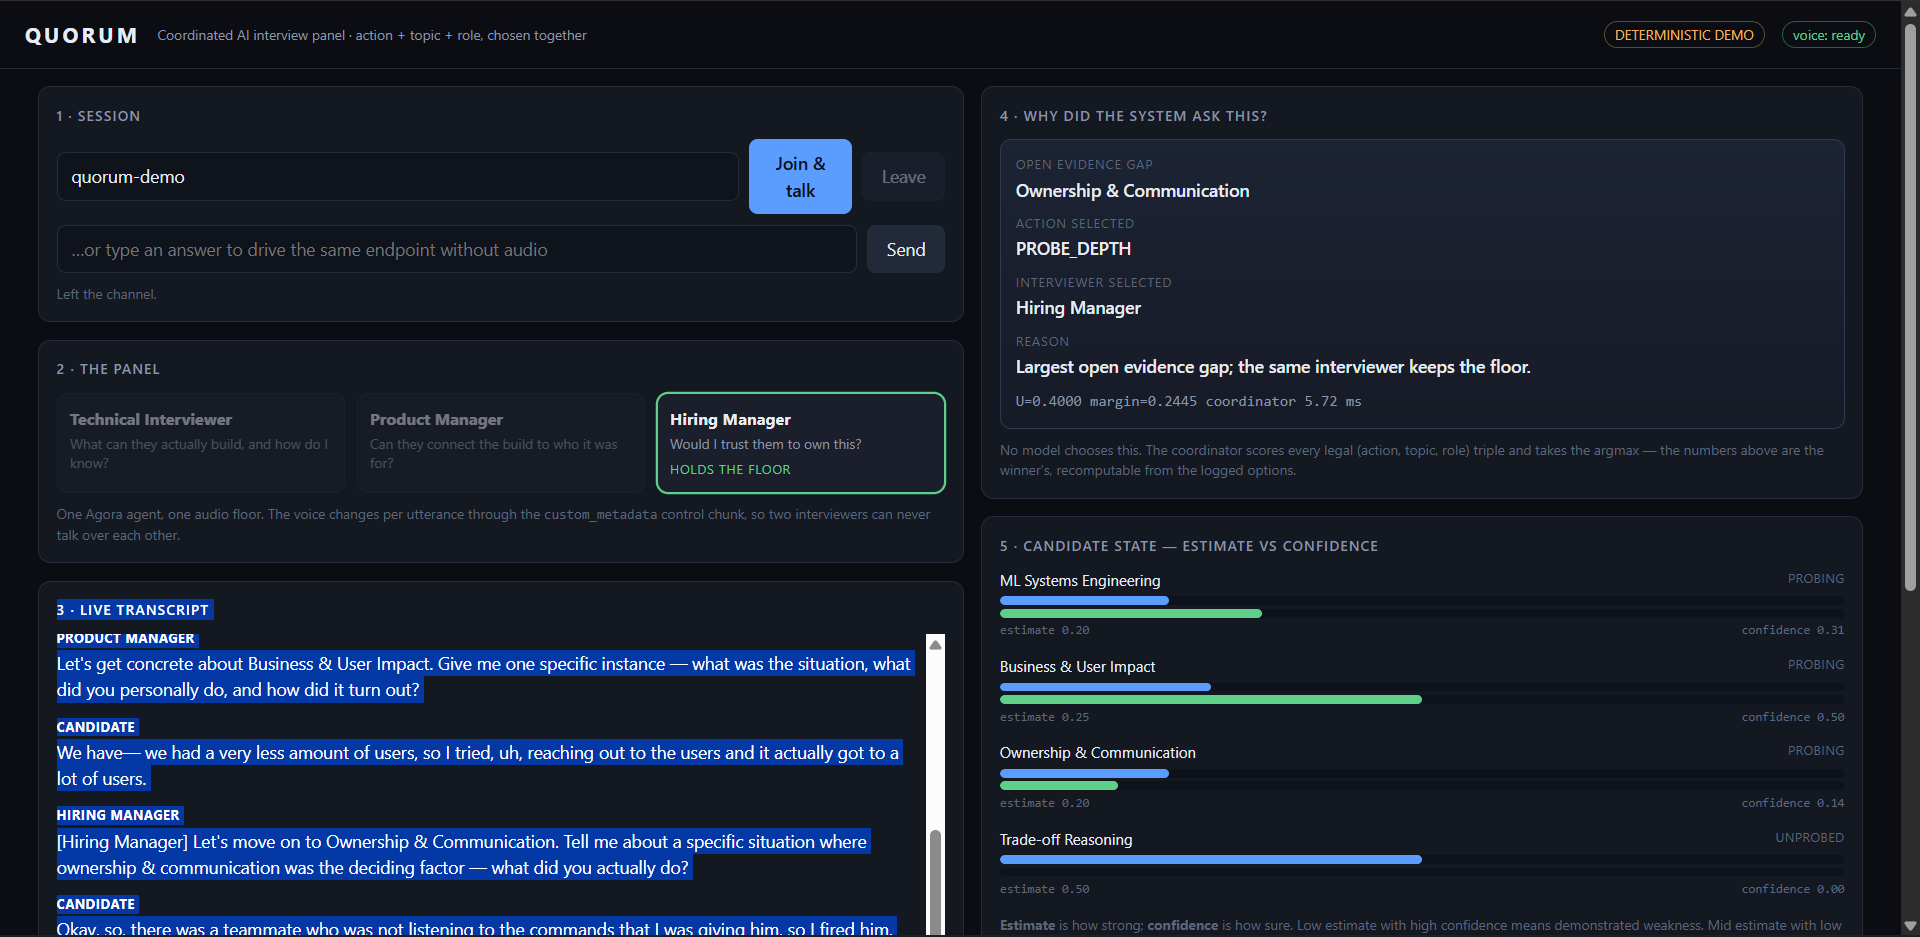Screen dimensions: 1920x937
Task: Focus the type an answer input field
Action: pyautogui.click(x=456, y=250)
